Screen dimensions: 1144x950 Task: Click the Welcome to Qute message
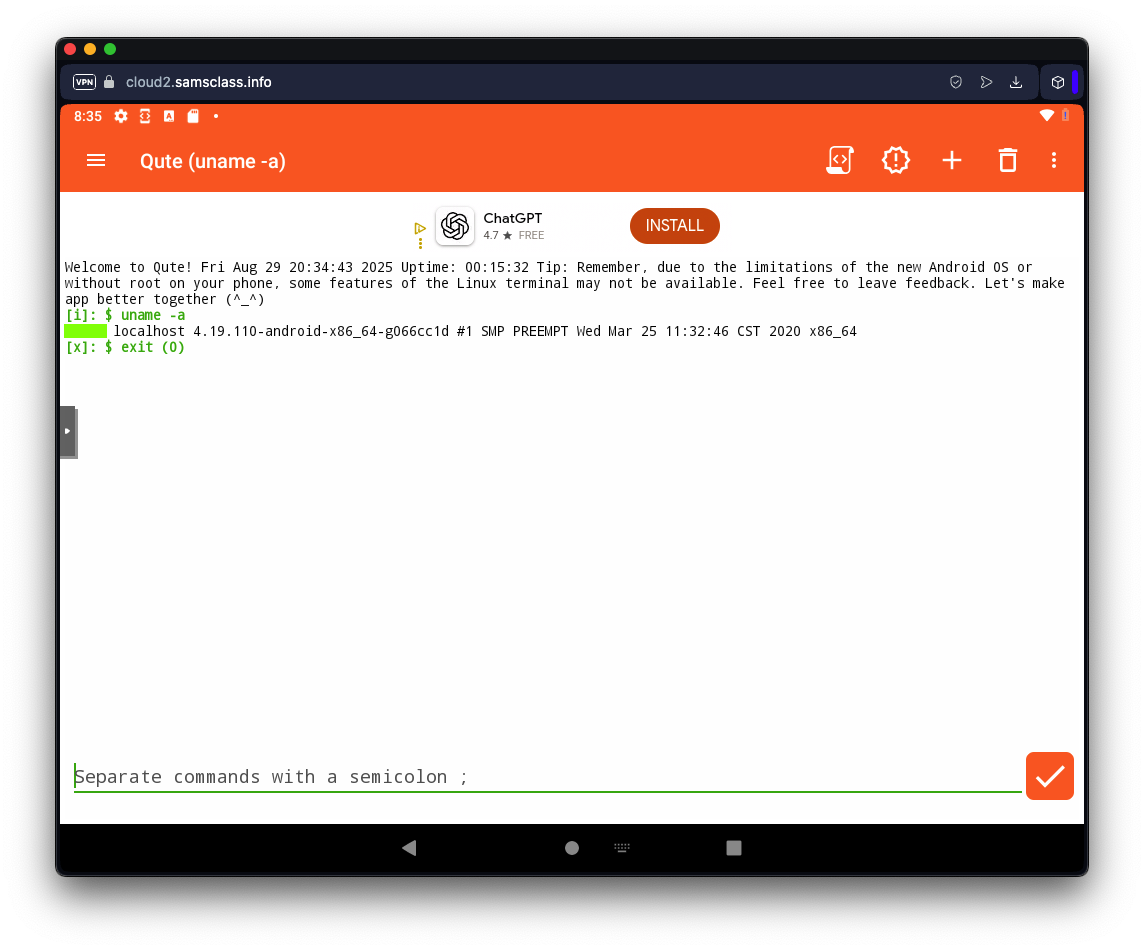[565, 283]
